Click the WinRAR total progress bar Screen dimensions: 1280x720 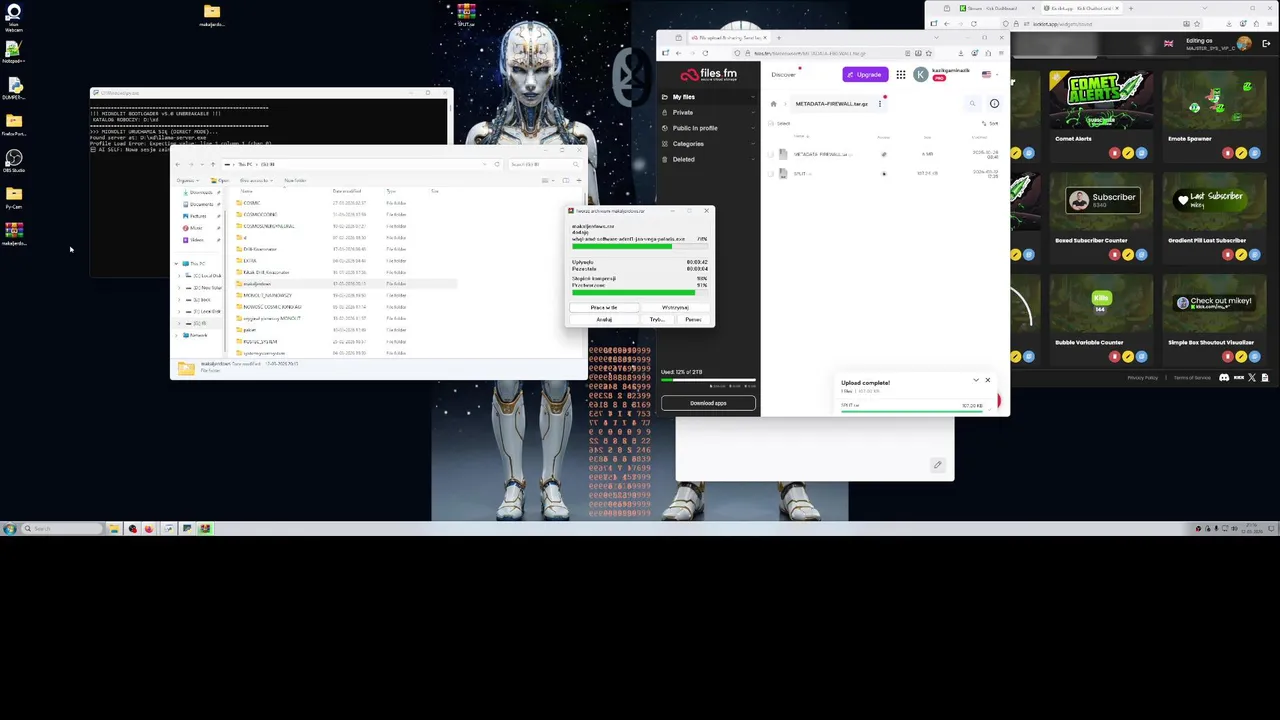[640, 294]
